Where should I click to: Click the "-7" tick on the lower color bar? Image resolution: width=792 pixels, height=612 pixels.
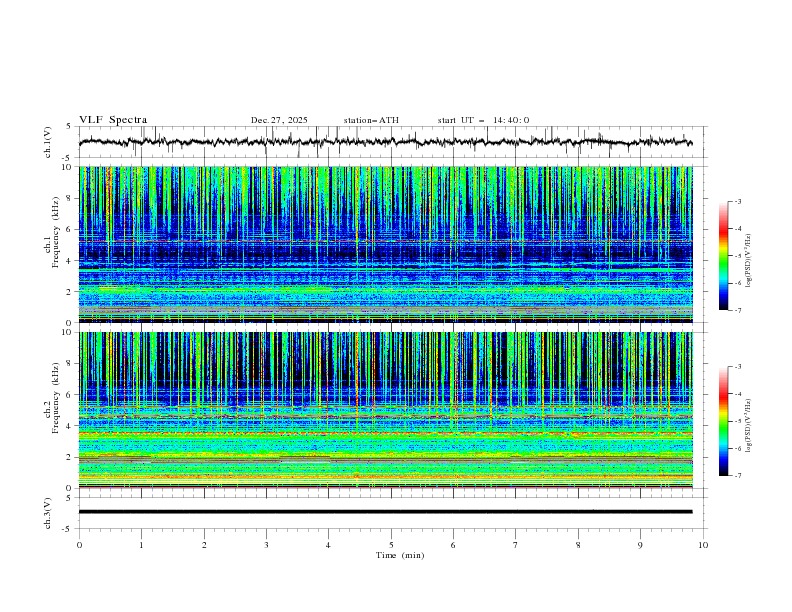pos(737,476)
